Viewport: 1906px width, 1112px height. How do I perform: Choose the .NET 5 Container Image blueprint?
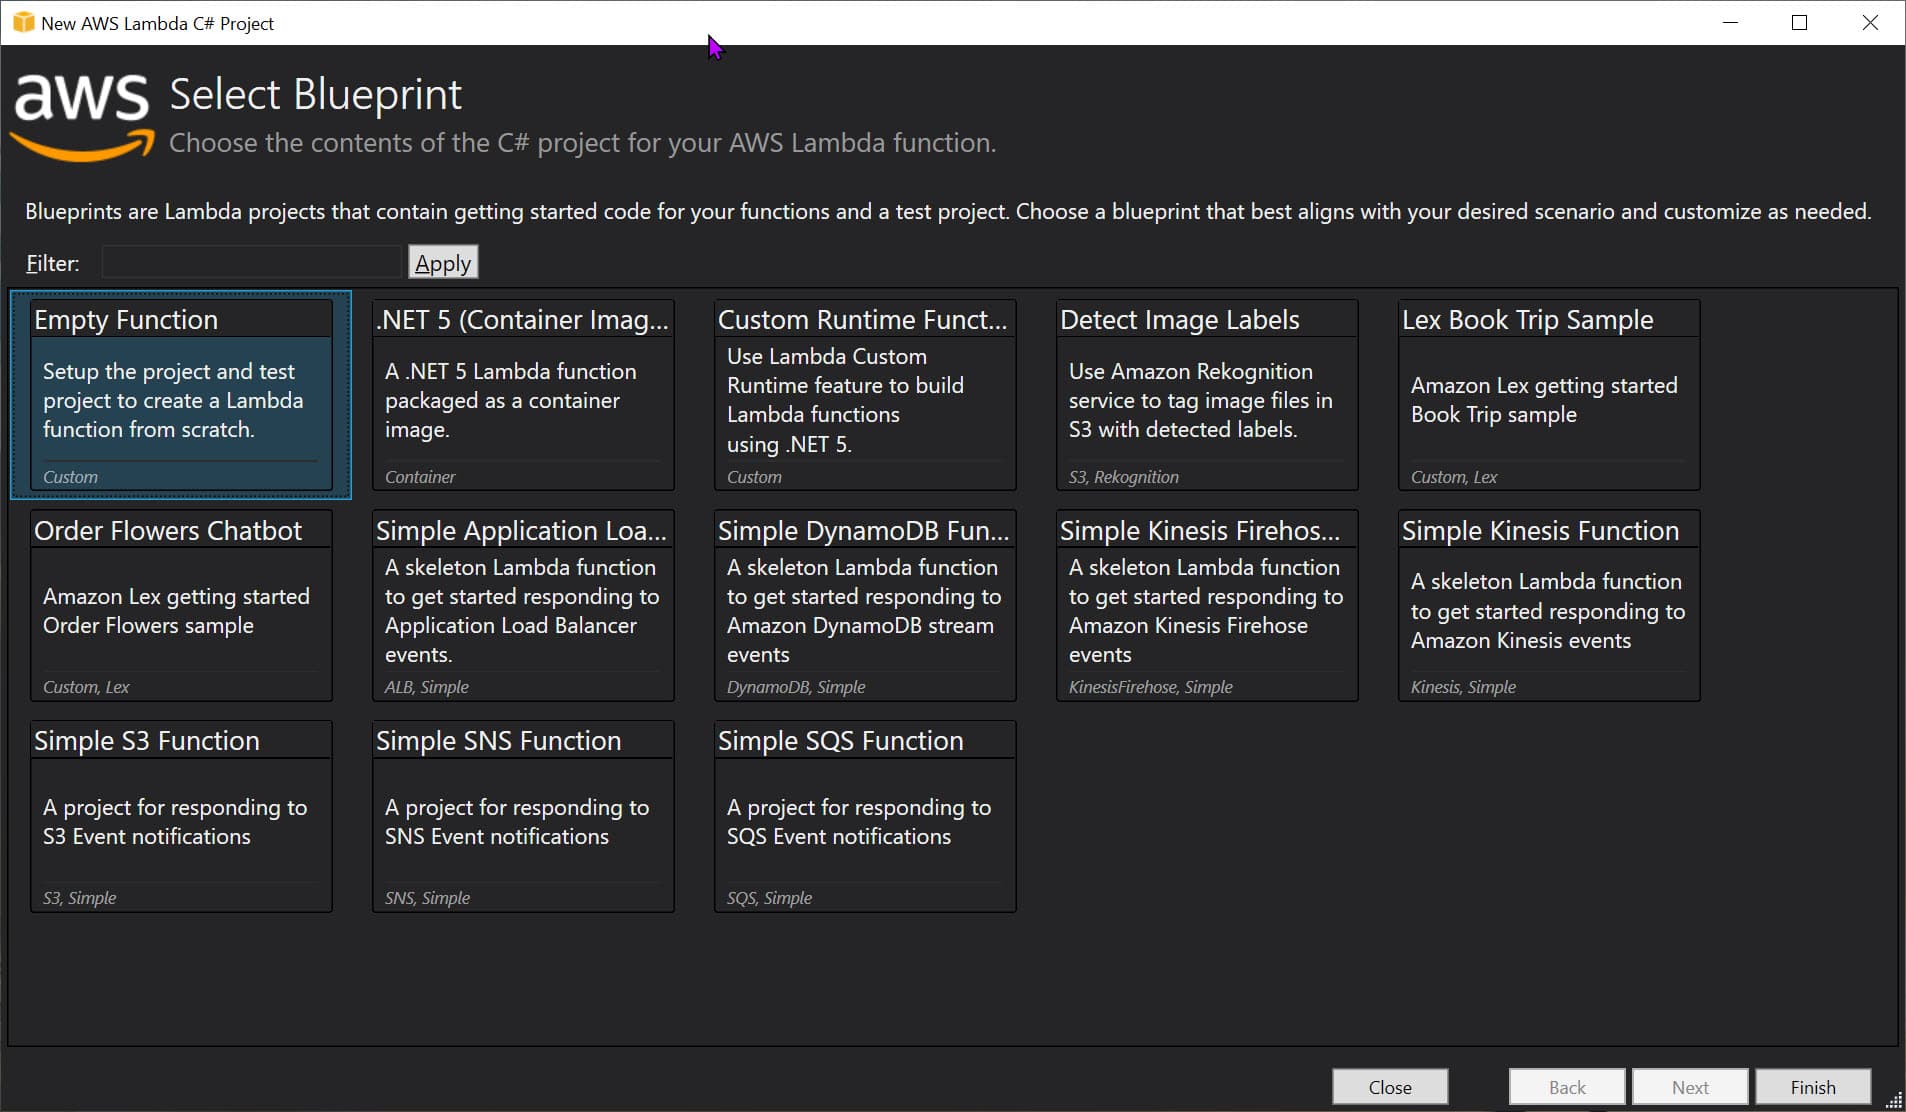pos(523,395)
